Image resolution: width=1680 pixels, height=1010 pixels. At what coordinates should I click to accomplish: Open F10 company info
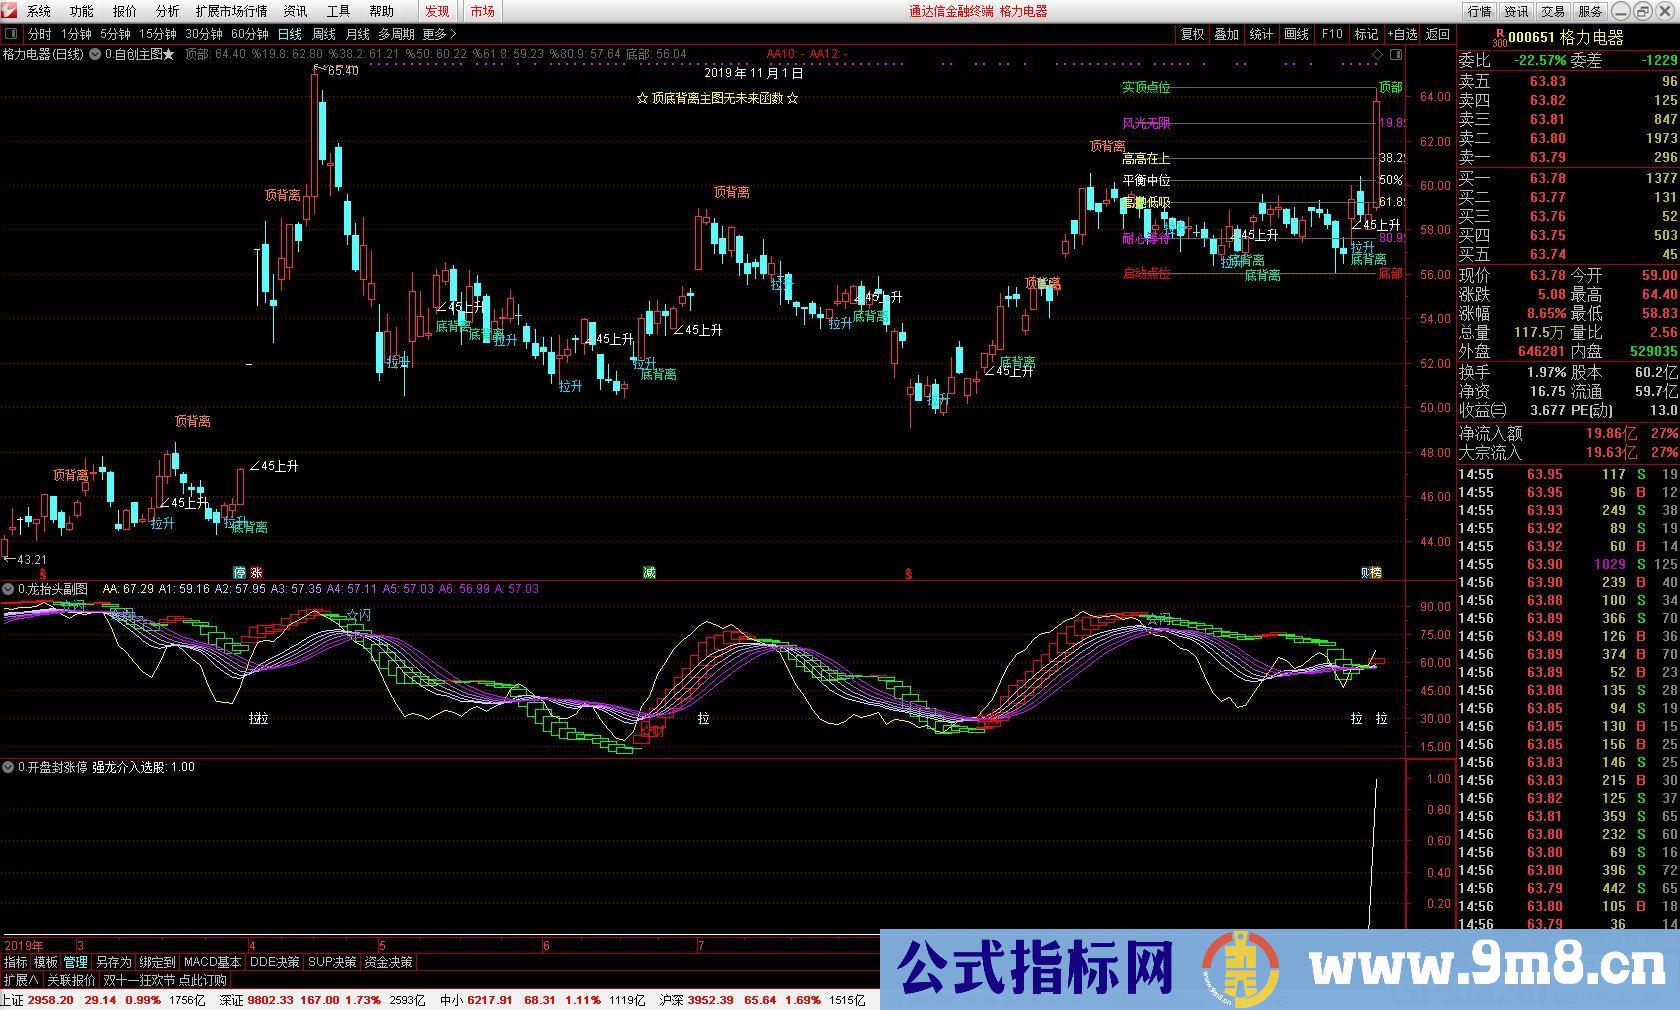point(1332,34)
